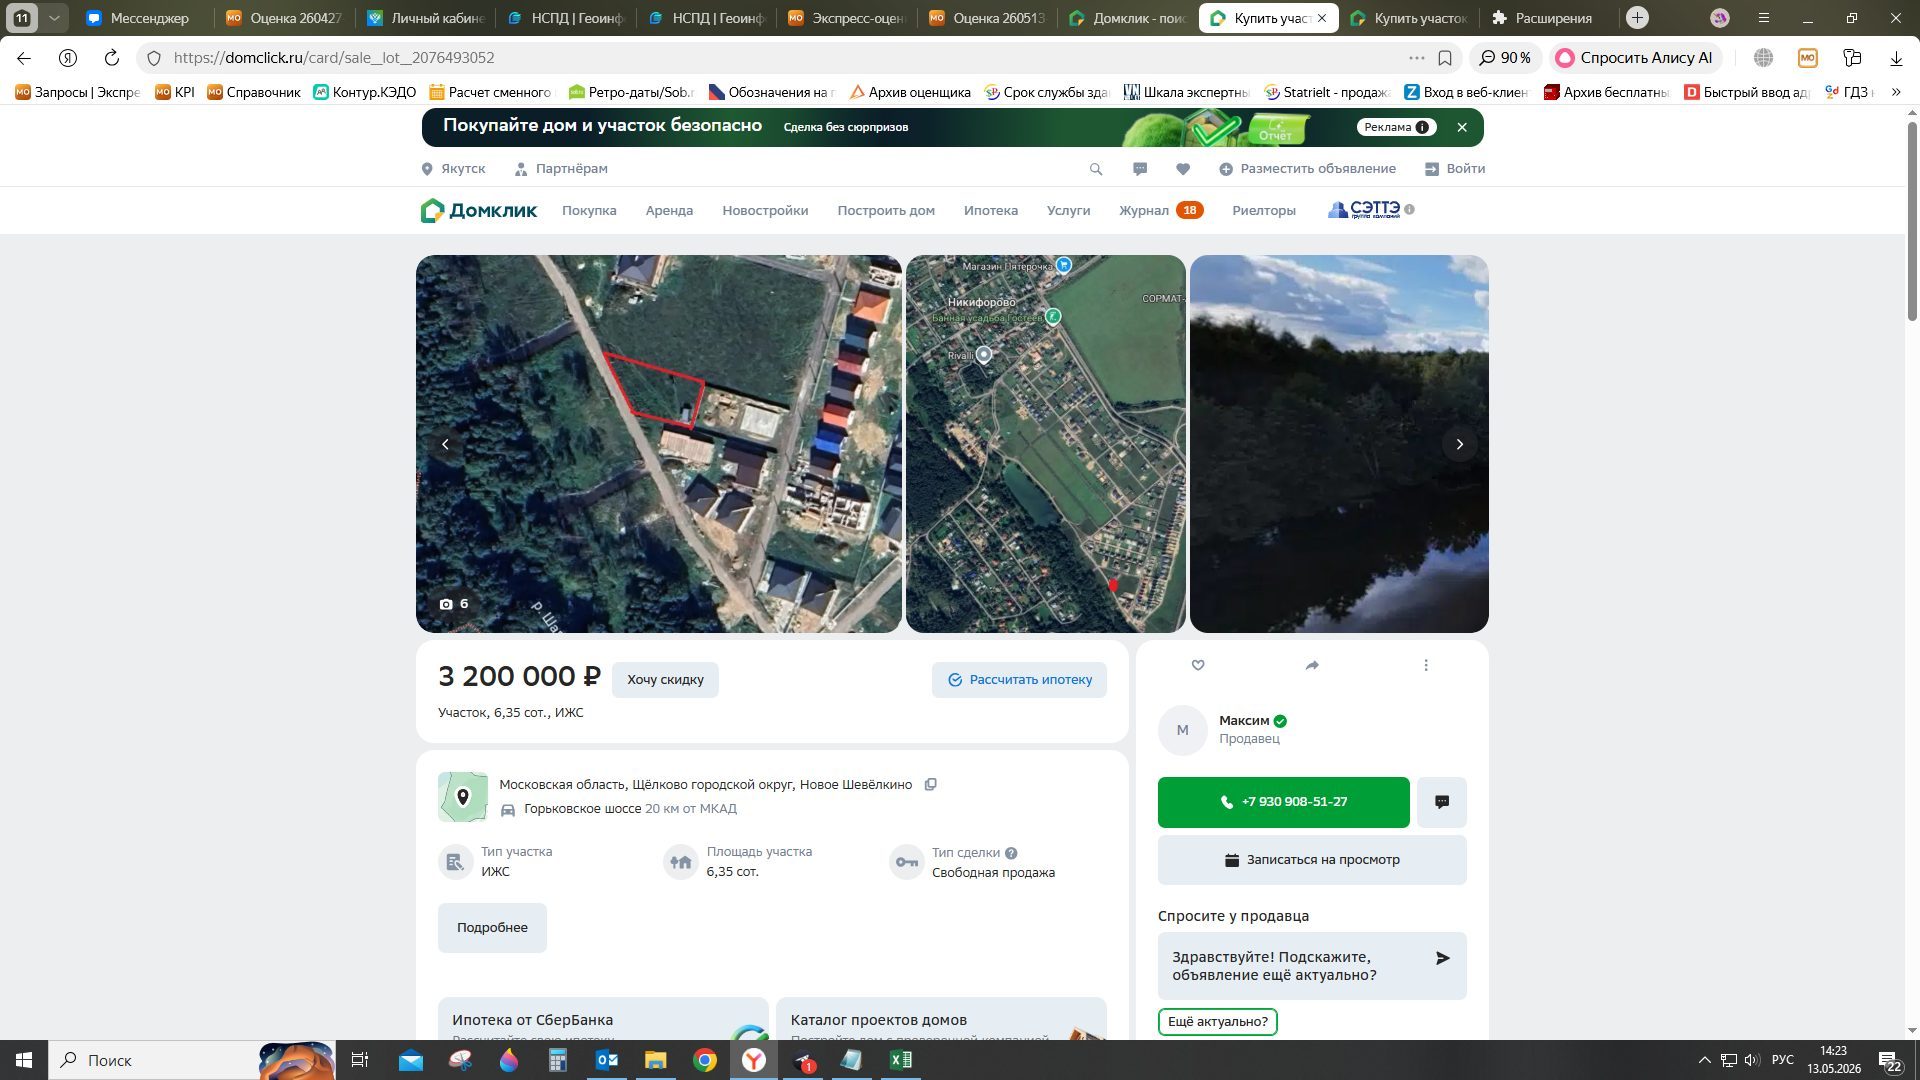Click Разместить объявление link
The width and height of the screenshot is (1920, 1080).
(1307, 169)
